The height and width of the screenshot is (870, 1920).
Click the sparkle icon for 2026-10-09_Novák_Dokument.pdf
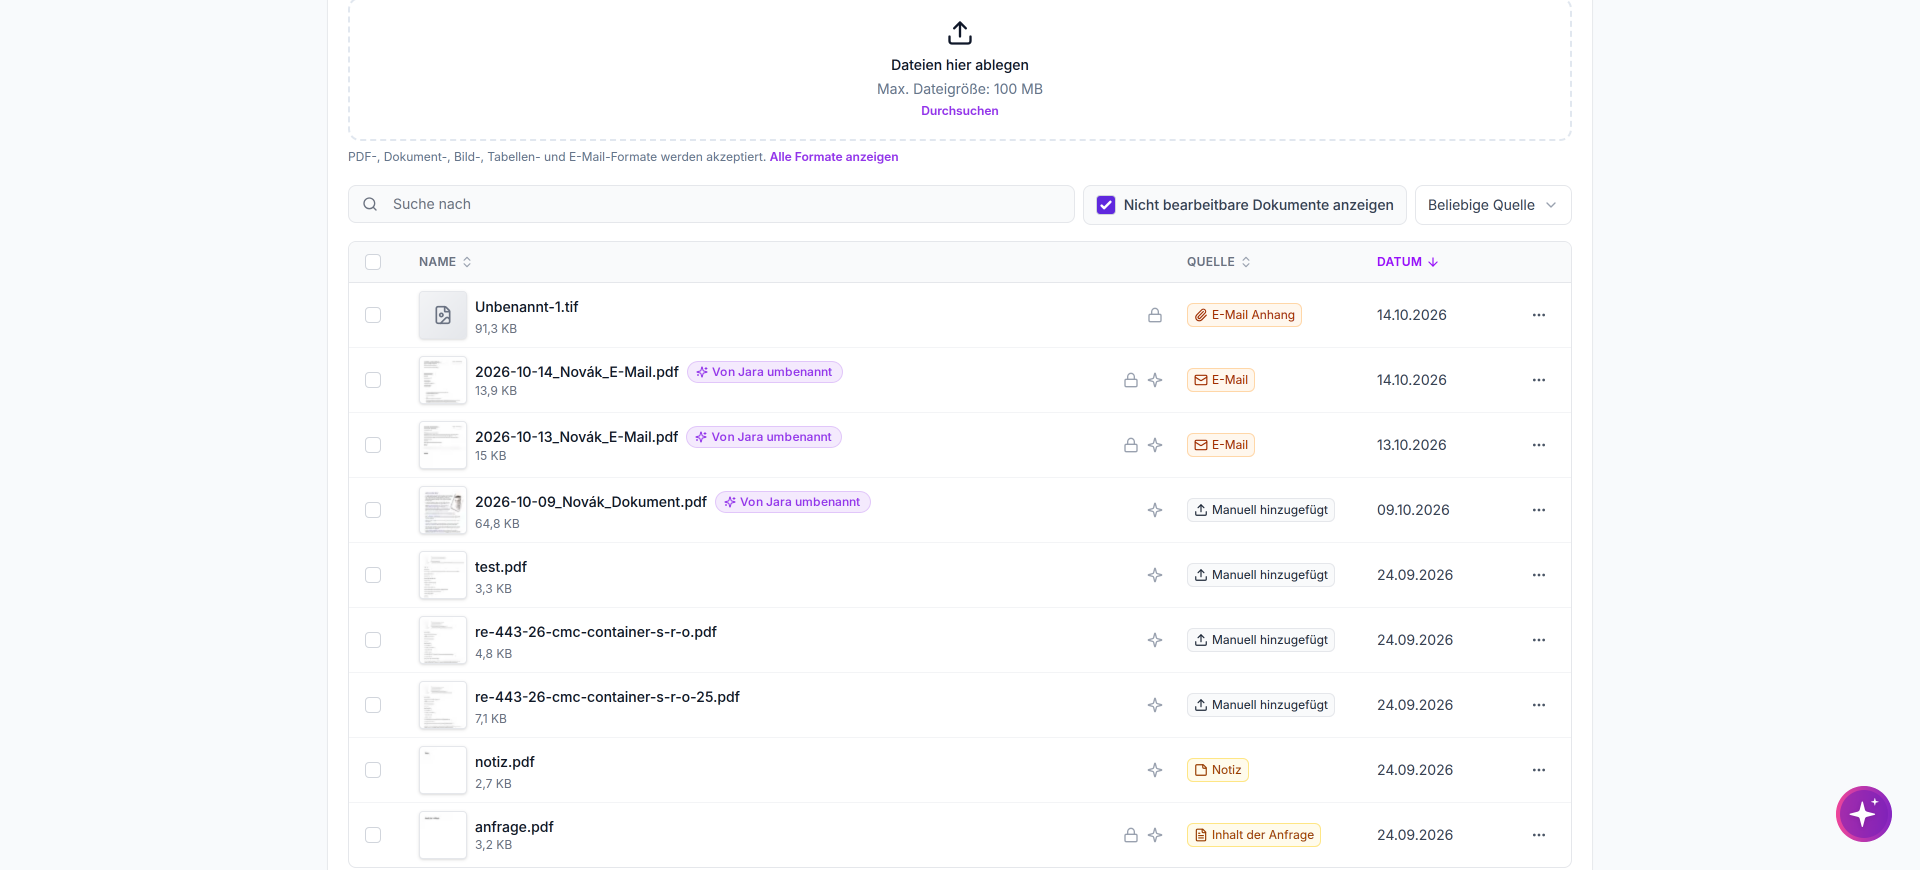coord(1155,510)
